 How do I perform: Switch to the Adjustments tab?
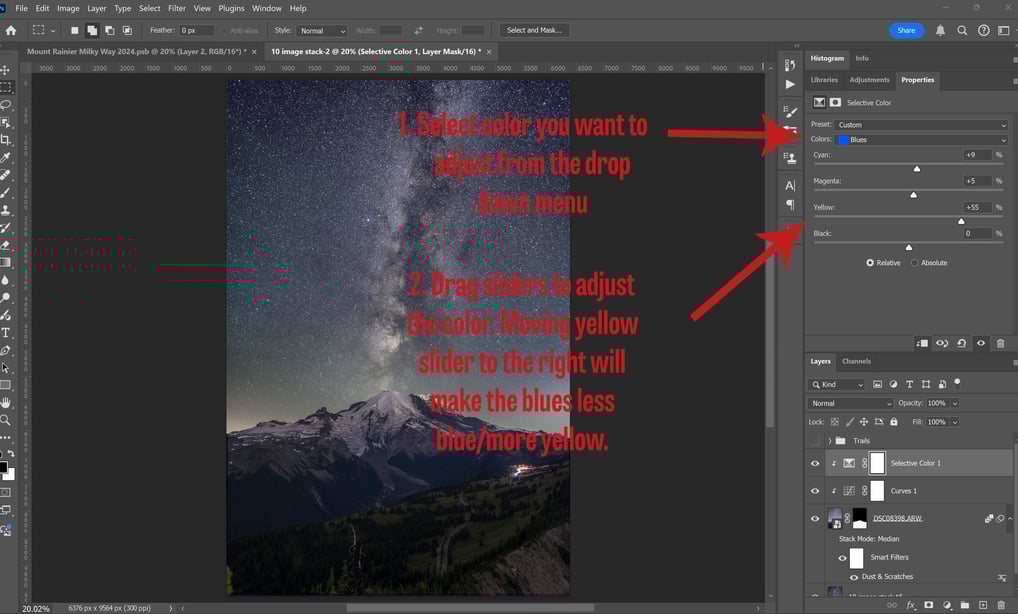869,80
